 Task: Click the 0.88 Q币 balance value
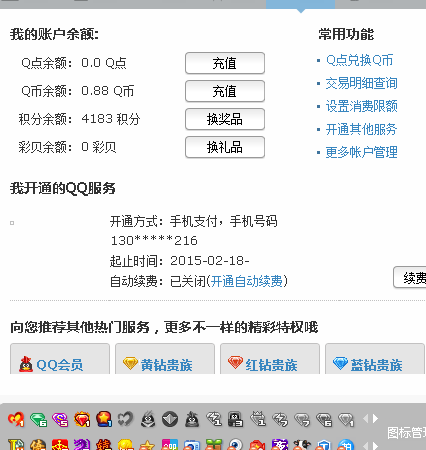[108, 91]
